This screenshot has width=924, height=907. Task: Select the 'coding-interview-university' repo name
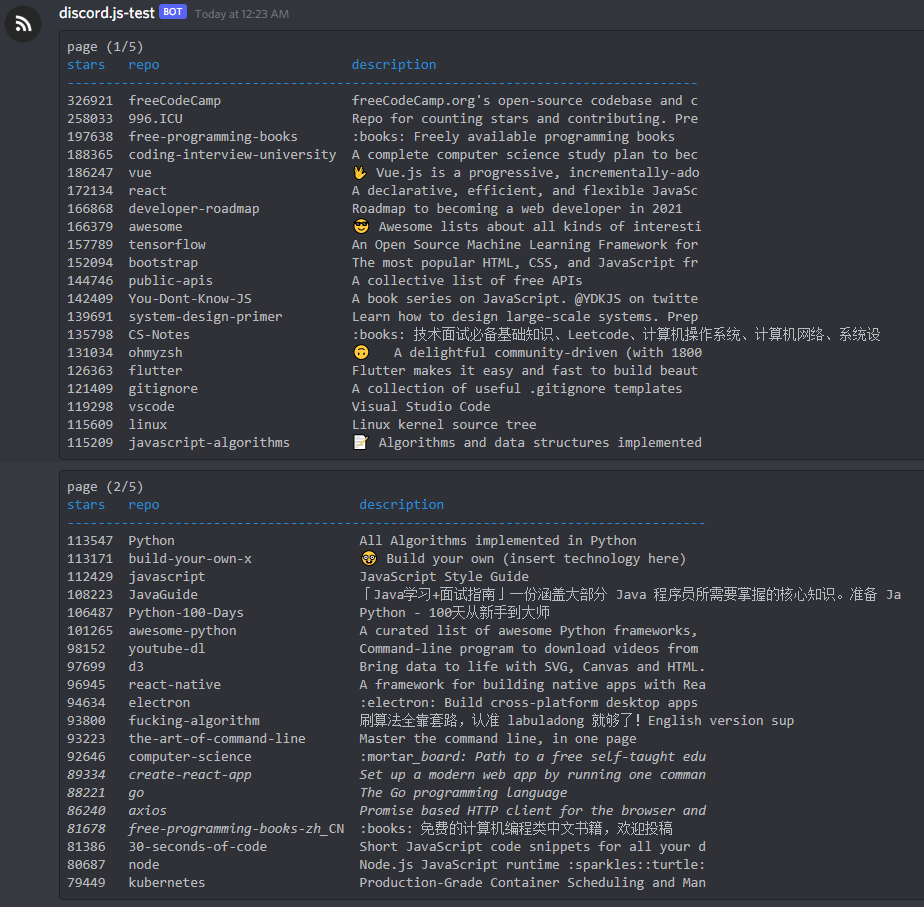click(232, 155)
